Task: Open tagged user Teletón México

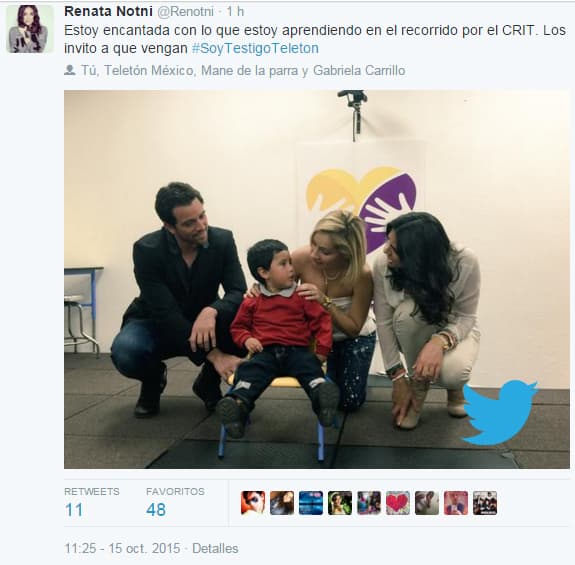Action: [x=149, y=70]
